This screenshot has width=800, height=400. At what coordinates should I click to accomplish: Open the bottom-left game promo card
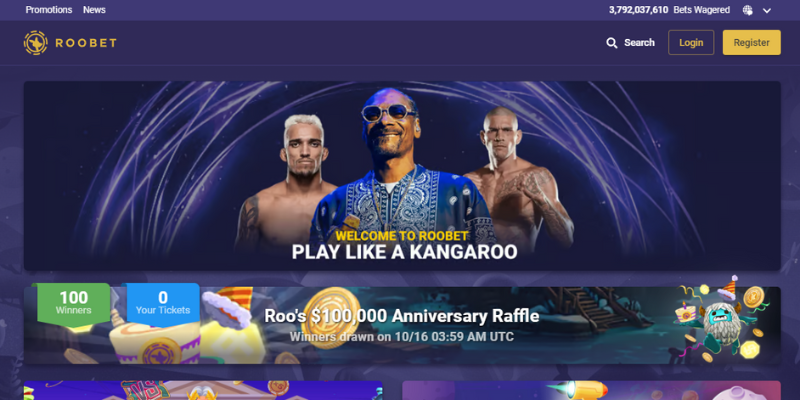tap(203, 390)
